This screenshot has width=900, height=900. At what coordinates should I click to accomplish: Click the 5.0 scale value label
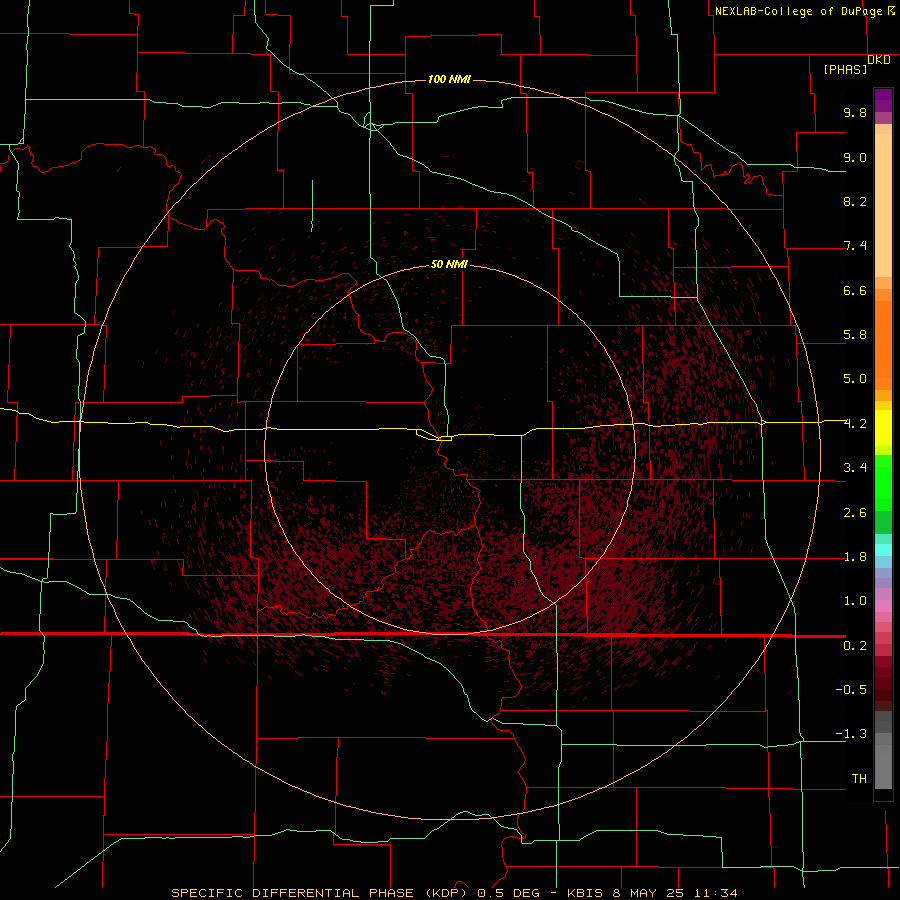(x=855, y=379)
